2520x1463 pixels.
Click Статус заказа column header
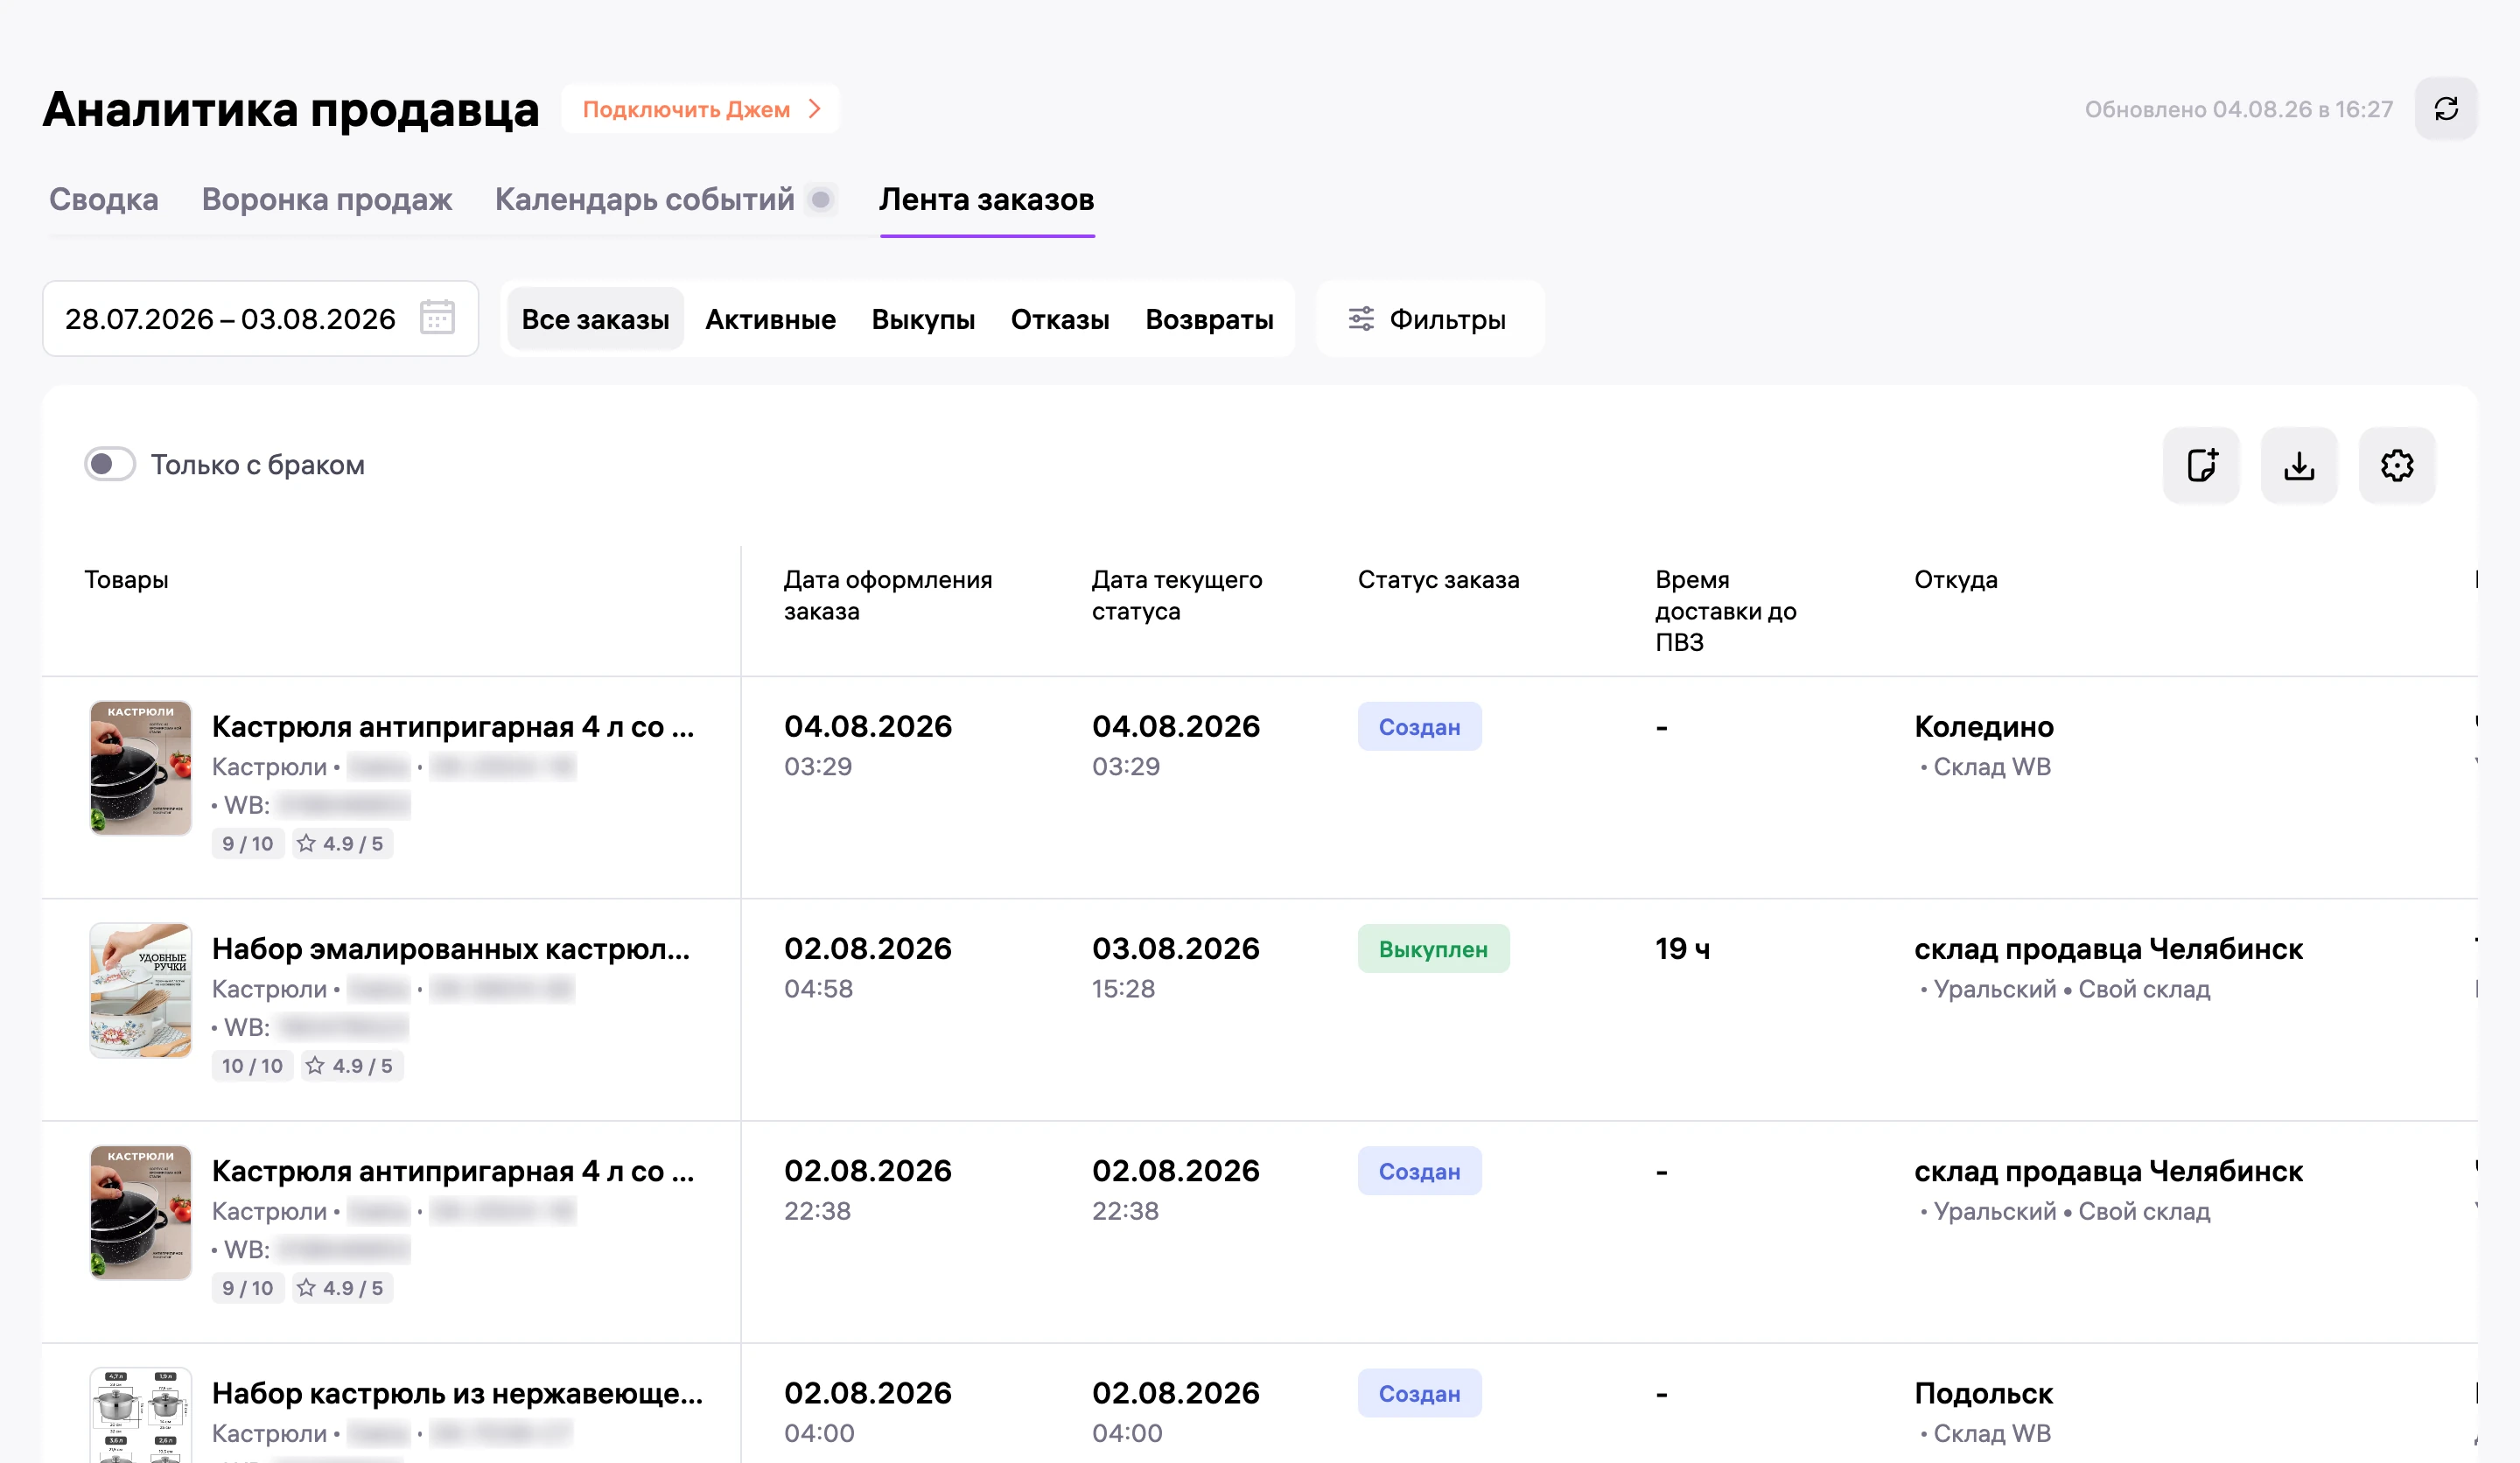tap(1439, 579)
